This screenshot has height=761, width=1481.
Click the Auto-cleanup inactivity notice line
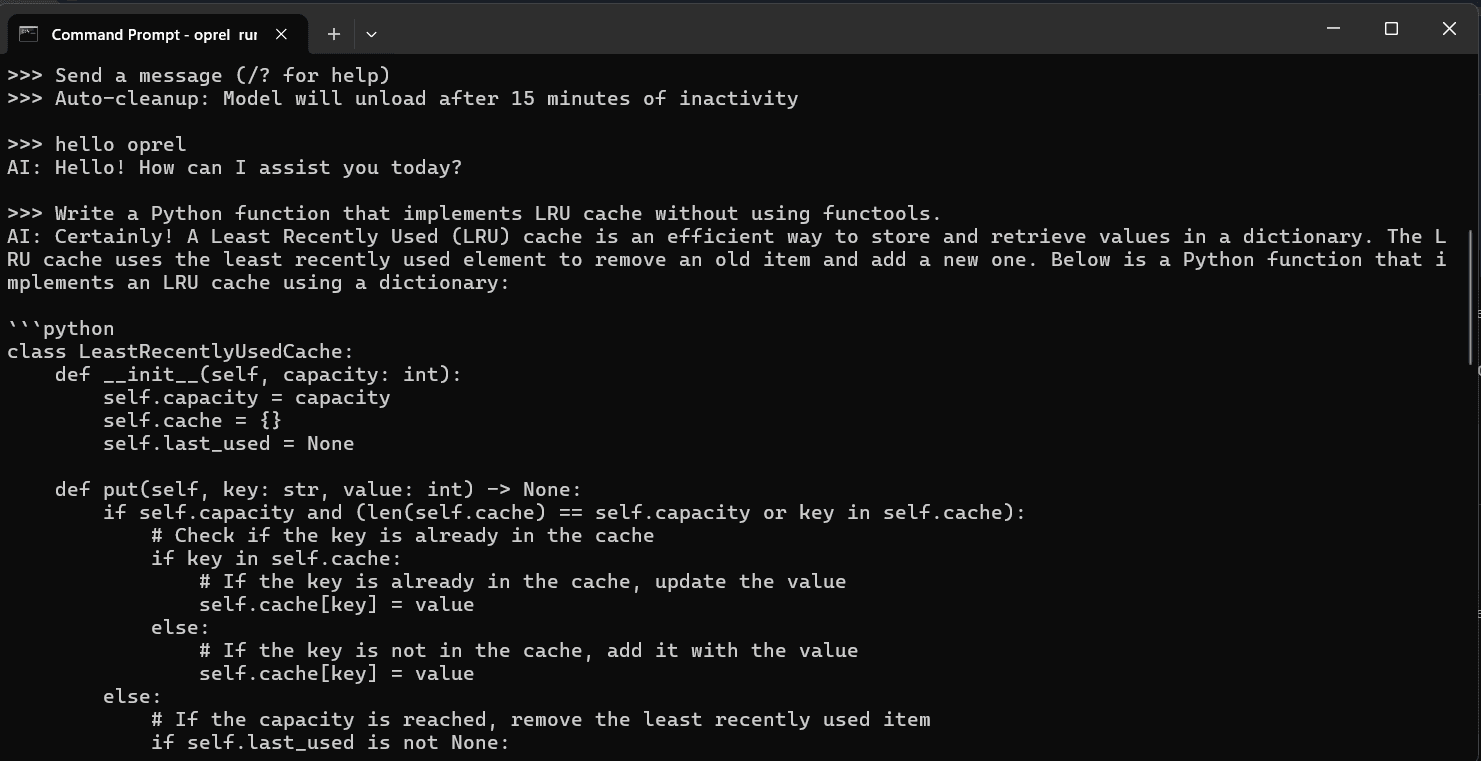400,98
